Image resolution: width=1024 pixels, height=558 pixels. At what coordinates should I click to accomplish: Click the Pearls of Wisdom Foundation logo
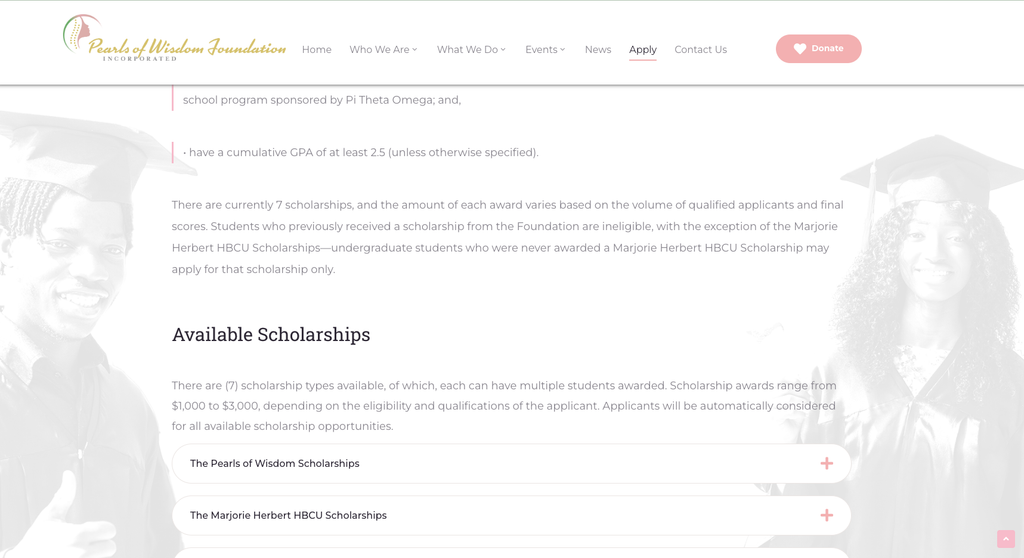coord(174,39)
